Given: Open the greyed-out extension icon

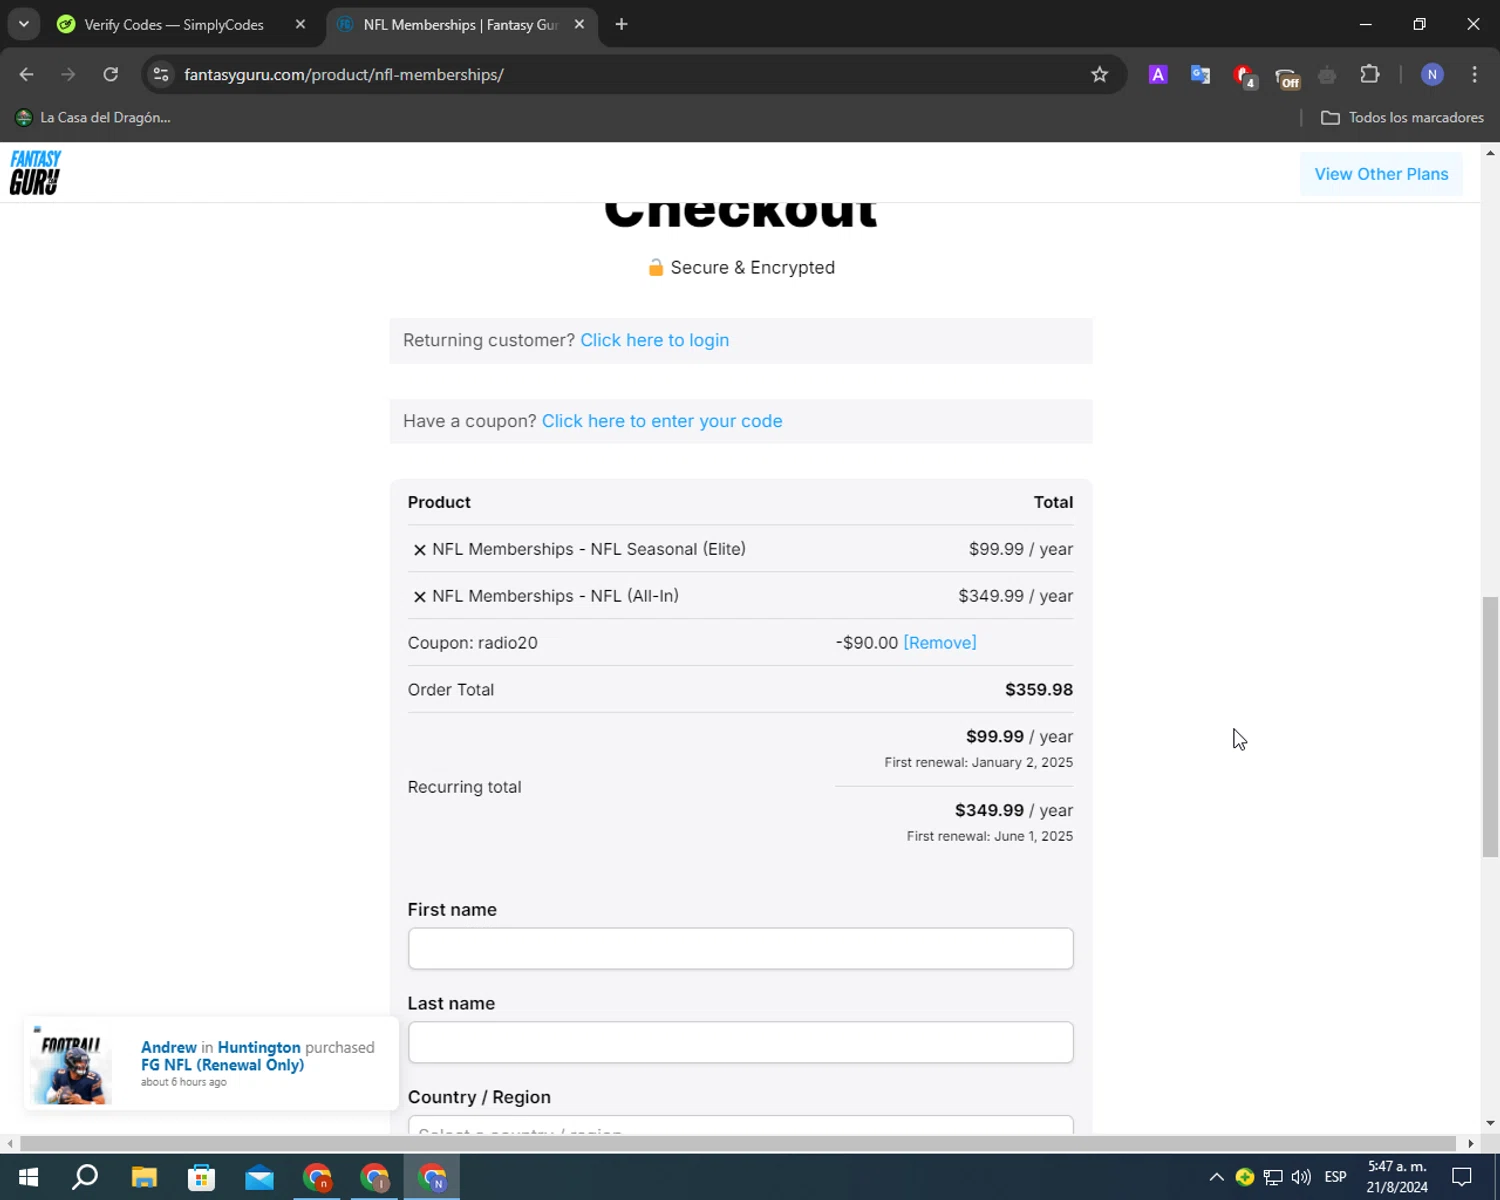Looking at the screenshot, I should point(1327,74).
